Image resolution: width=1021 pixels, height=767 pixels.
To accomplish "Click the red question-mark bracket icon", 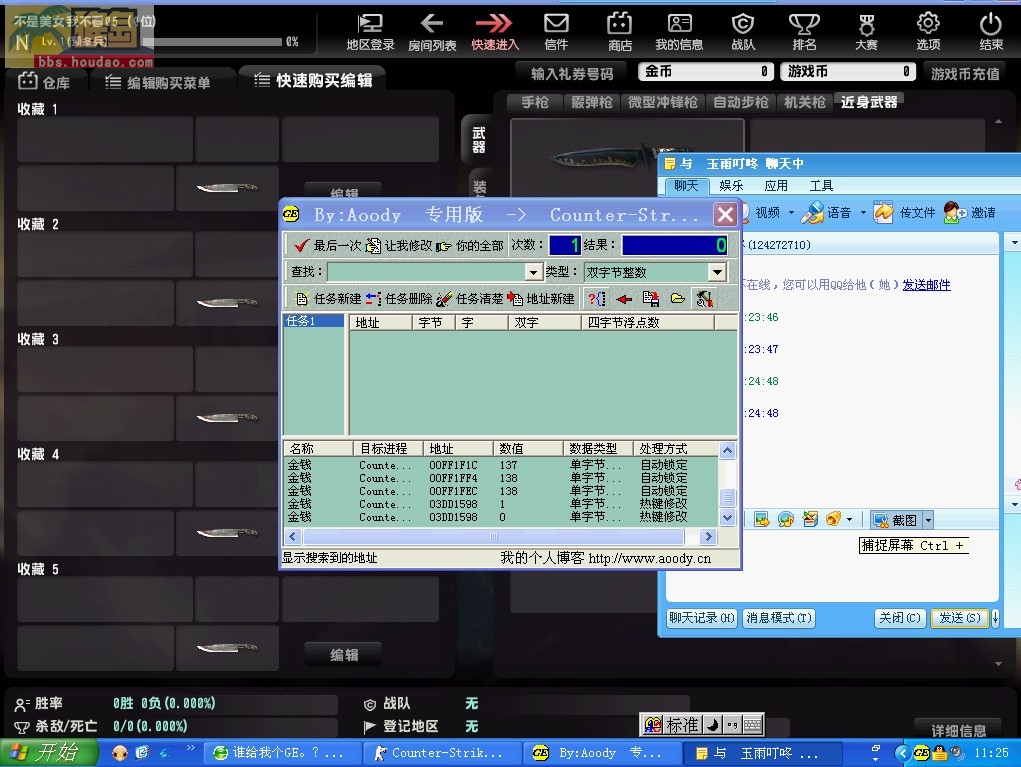I will [596, 299].
